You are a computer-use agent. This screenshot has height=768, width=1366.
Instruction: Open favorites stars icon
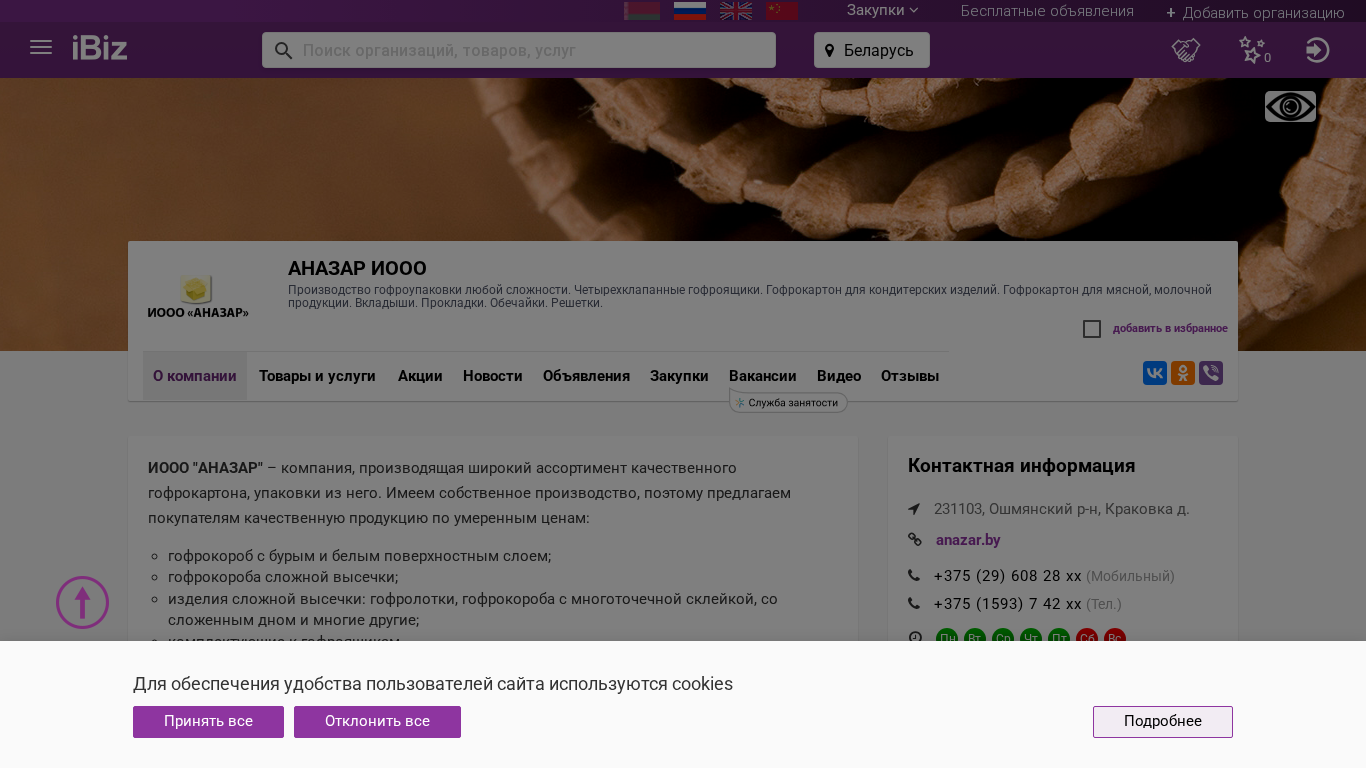tap(1252, 50)
